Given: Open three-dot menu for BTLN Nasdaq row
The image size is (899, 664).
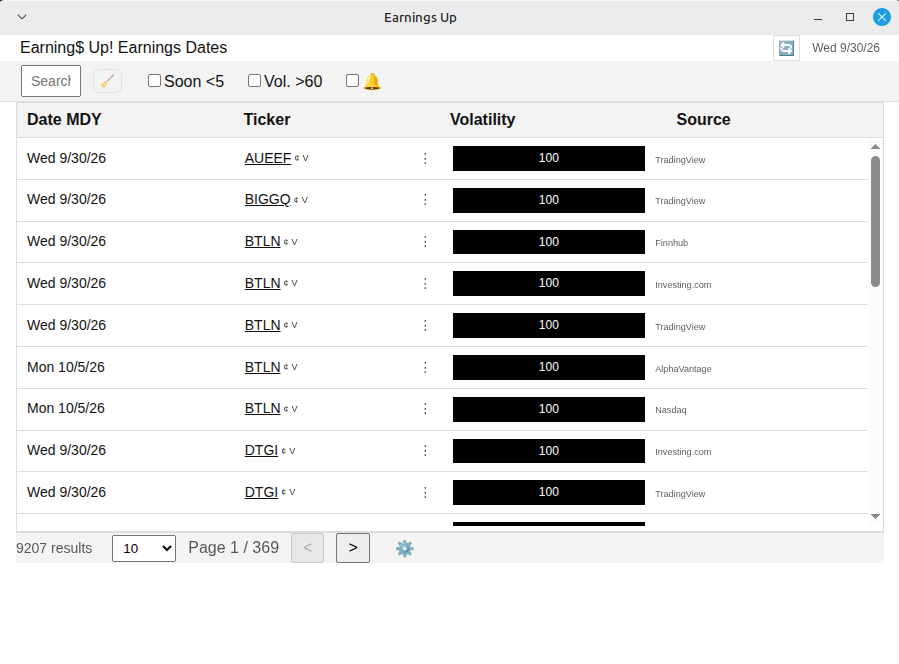Looking at the screenshot, I should (425, 408).
